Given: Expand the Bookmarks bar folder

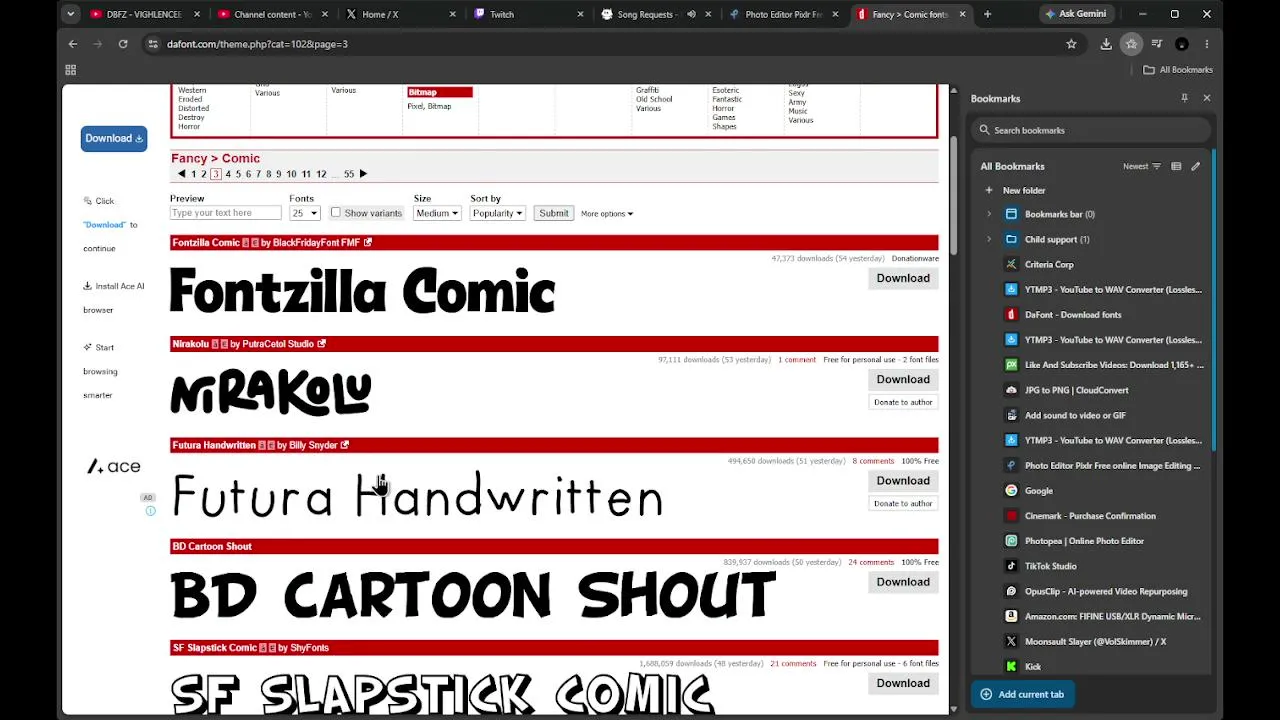Looking at the screenshot, I should (x=989, y=214).
